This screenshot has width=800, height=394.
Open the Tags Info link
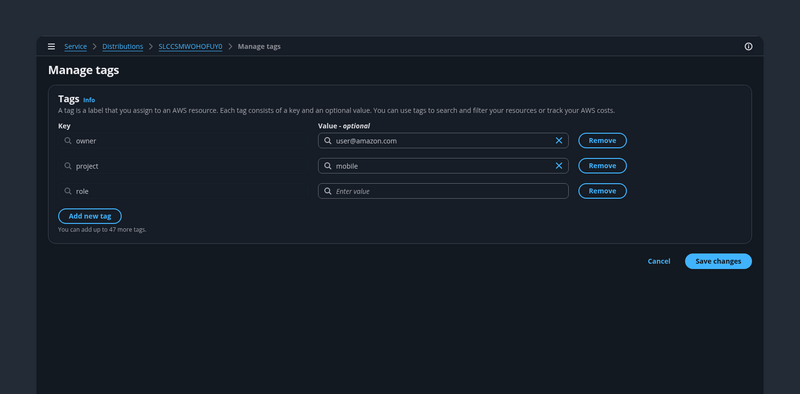tap(89, 100)
